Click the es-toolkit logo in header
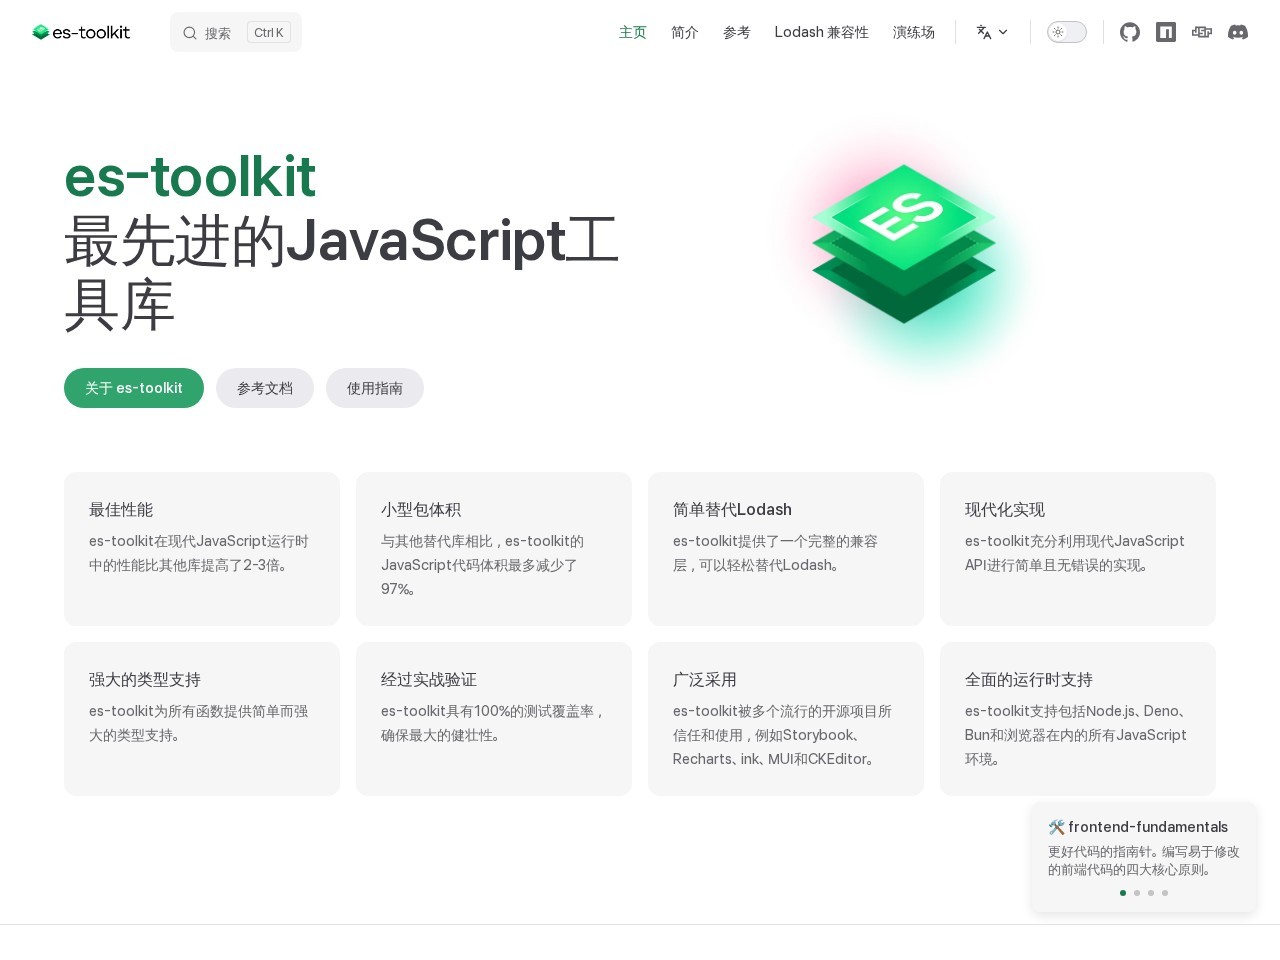The width and height of the screenshot is (1280, 960). [81, 32]
